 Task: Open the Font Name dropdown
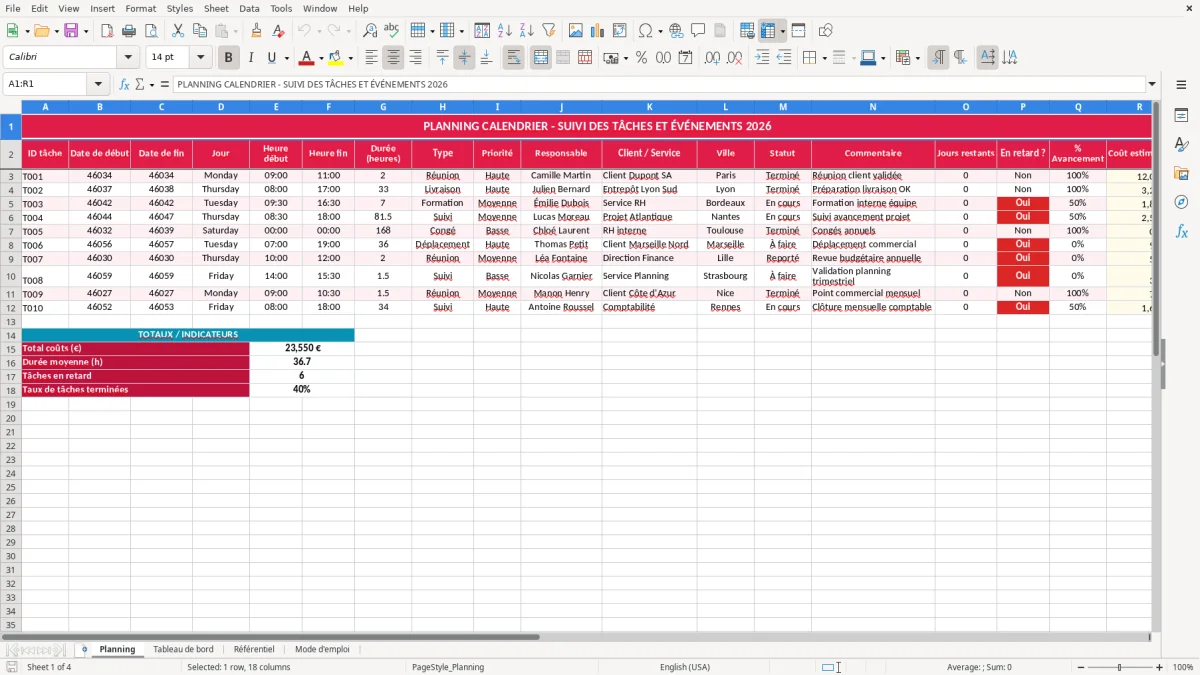(127, 58)
